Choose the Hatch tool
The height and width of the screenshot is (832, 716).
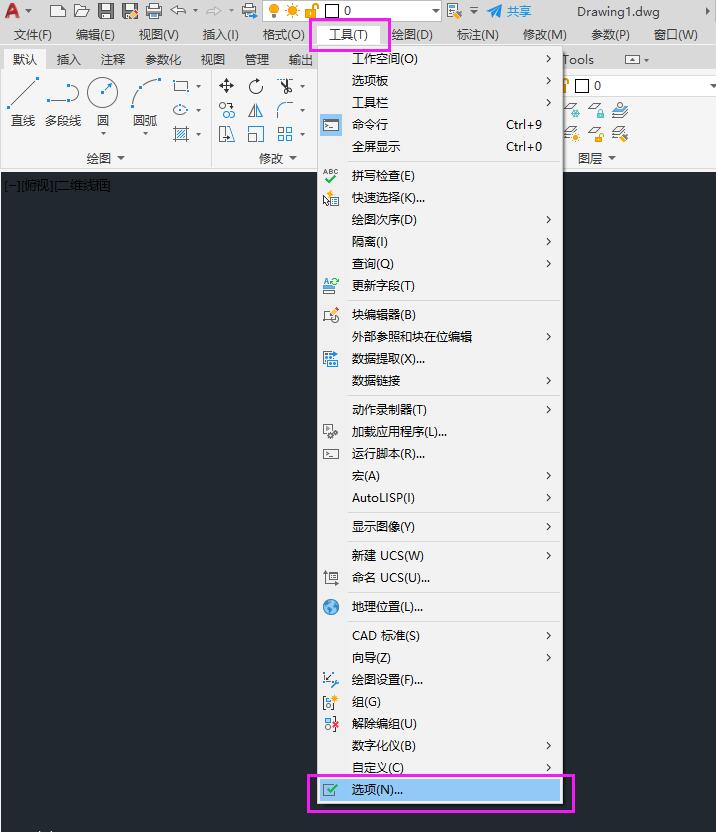[x=181, y=134]
